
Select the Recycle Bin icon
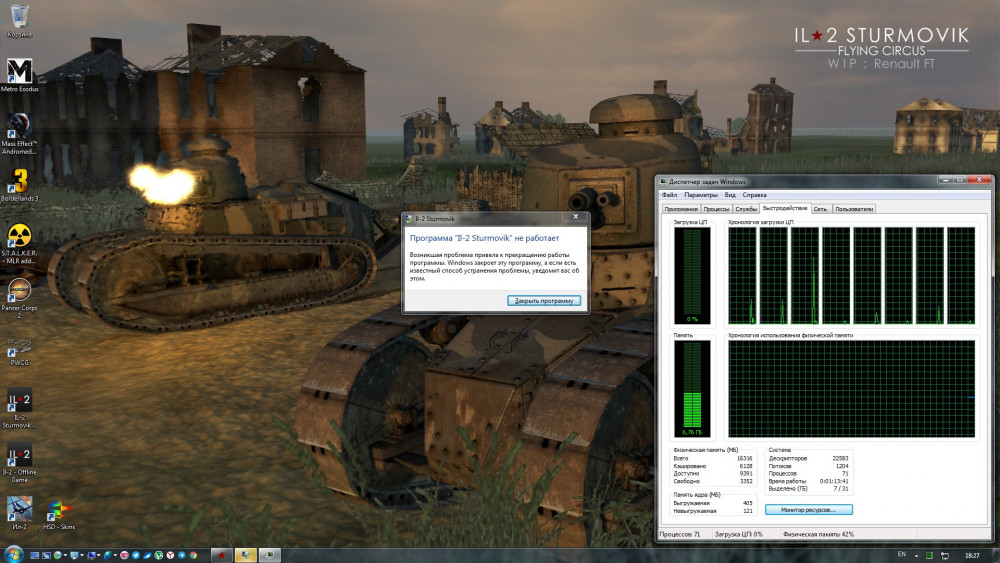[19, 16]
